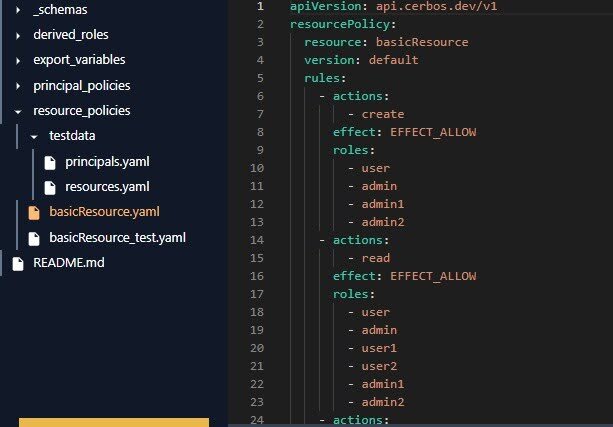The image size is (613, 427).
Task: Click 'default' version value
Action: [x=393, y=60]
